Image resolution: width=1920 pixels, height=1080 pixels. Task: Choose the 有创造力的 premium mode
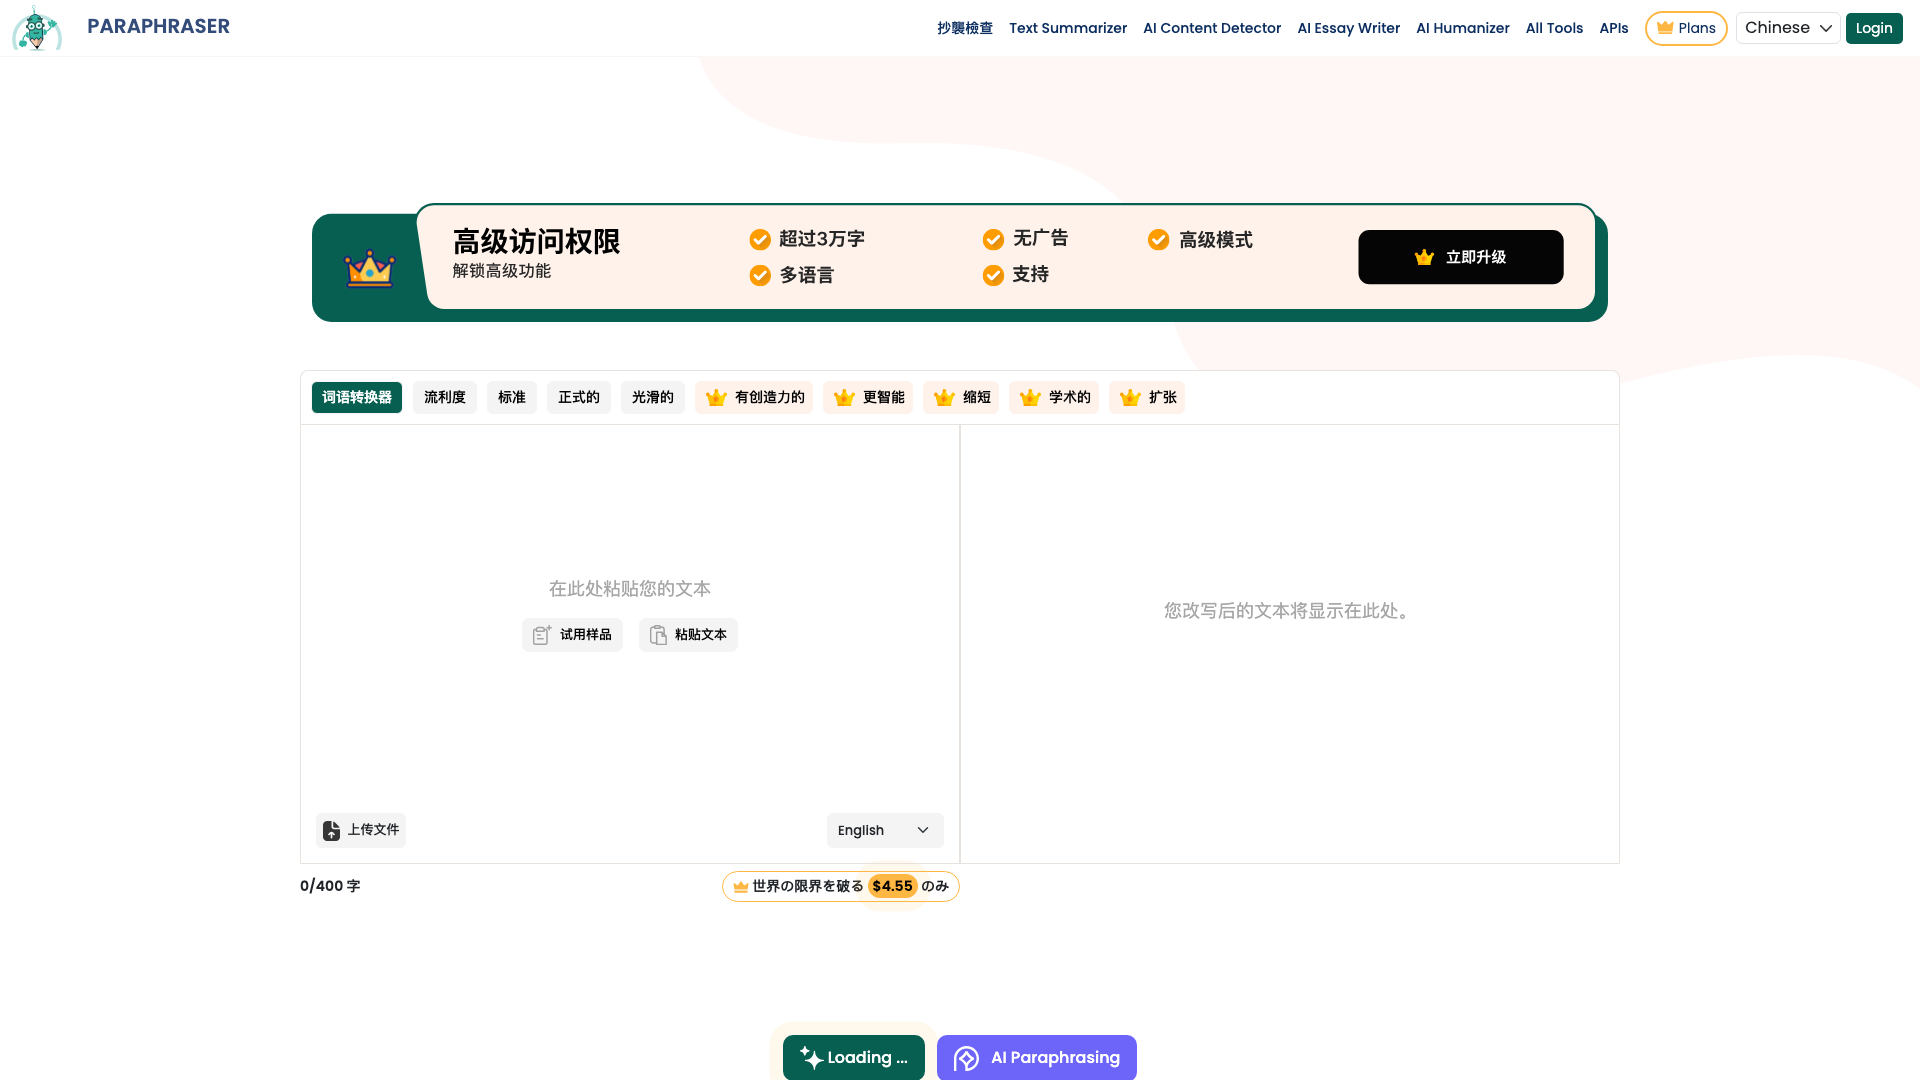tap(754, 397)
